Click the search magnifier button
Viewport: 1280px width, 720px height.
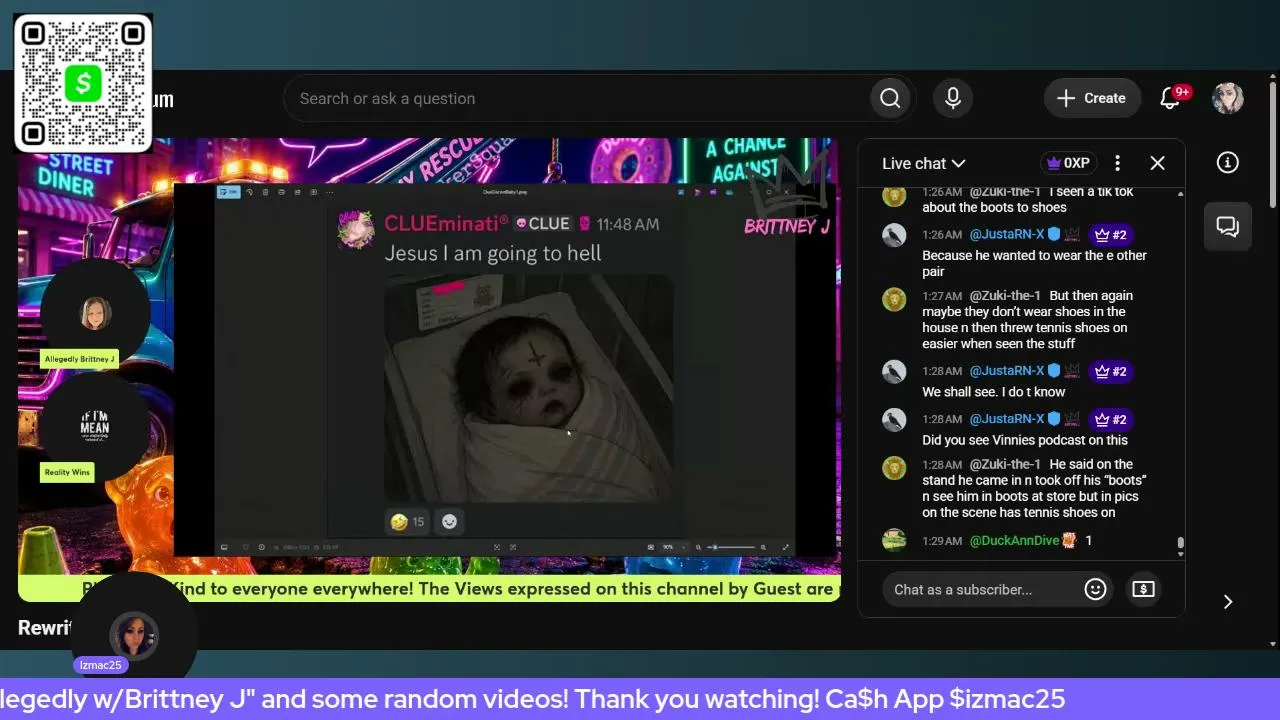[x=890, y=98]
